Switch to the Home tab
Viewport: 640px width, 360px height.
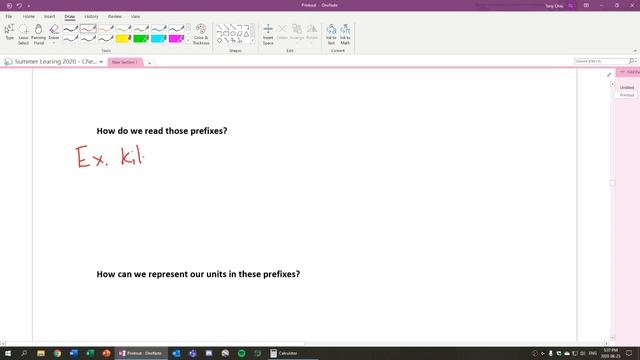click(x=29, y=17)
